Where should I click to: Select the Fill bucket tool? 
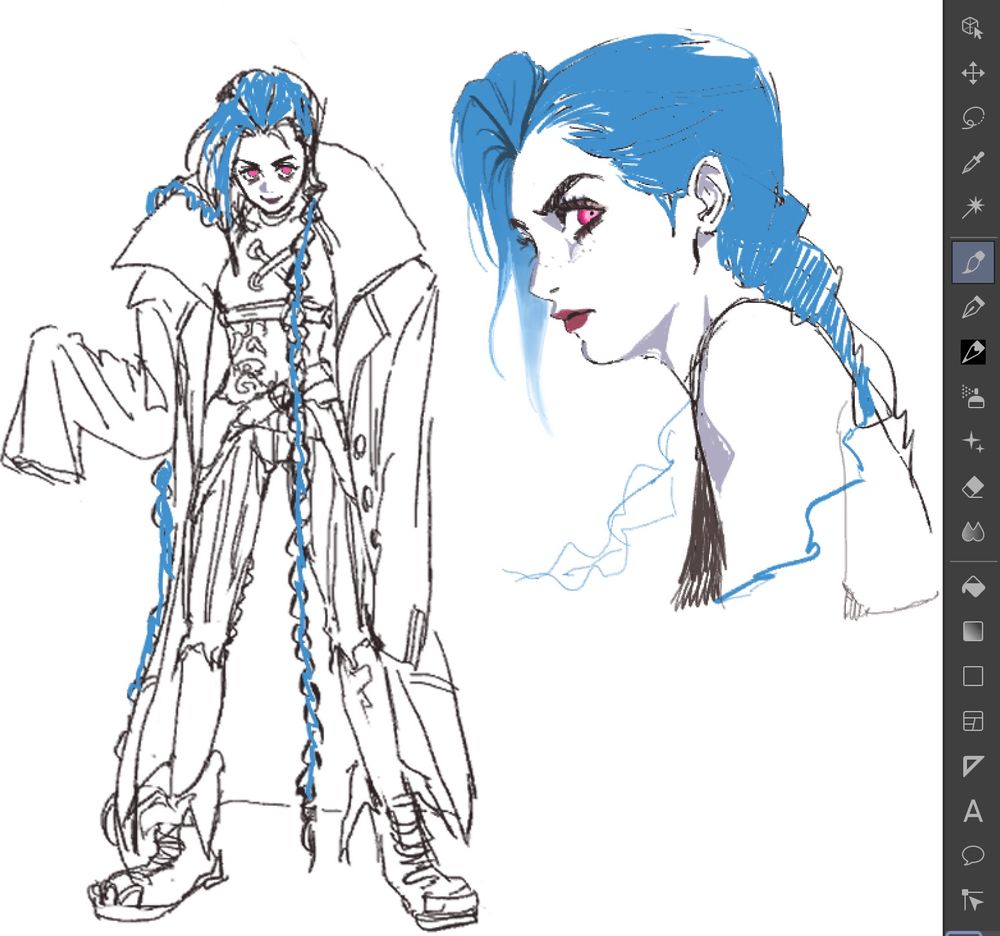972,587
